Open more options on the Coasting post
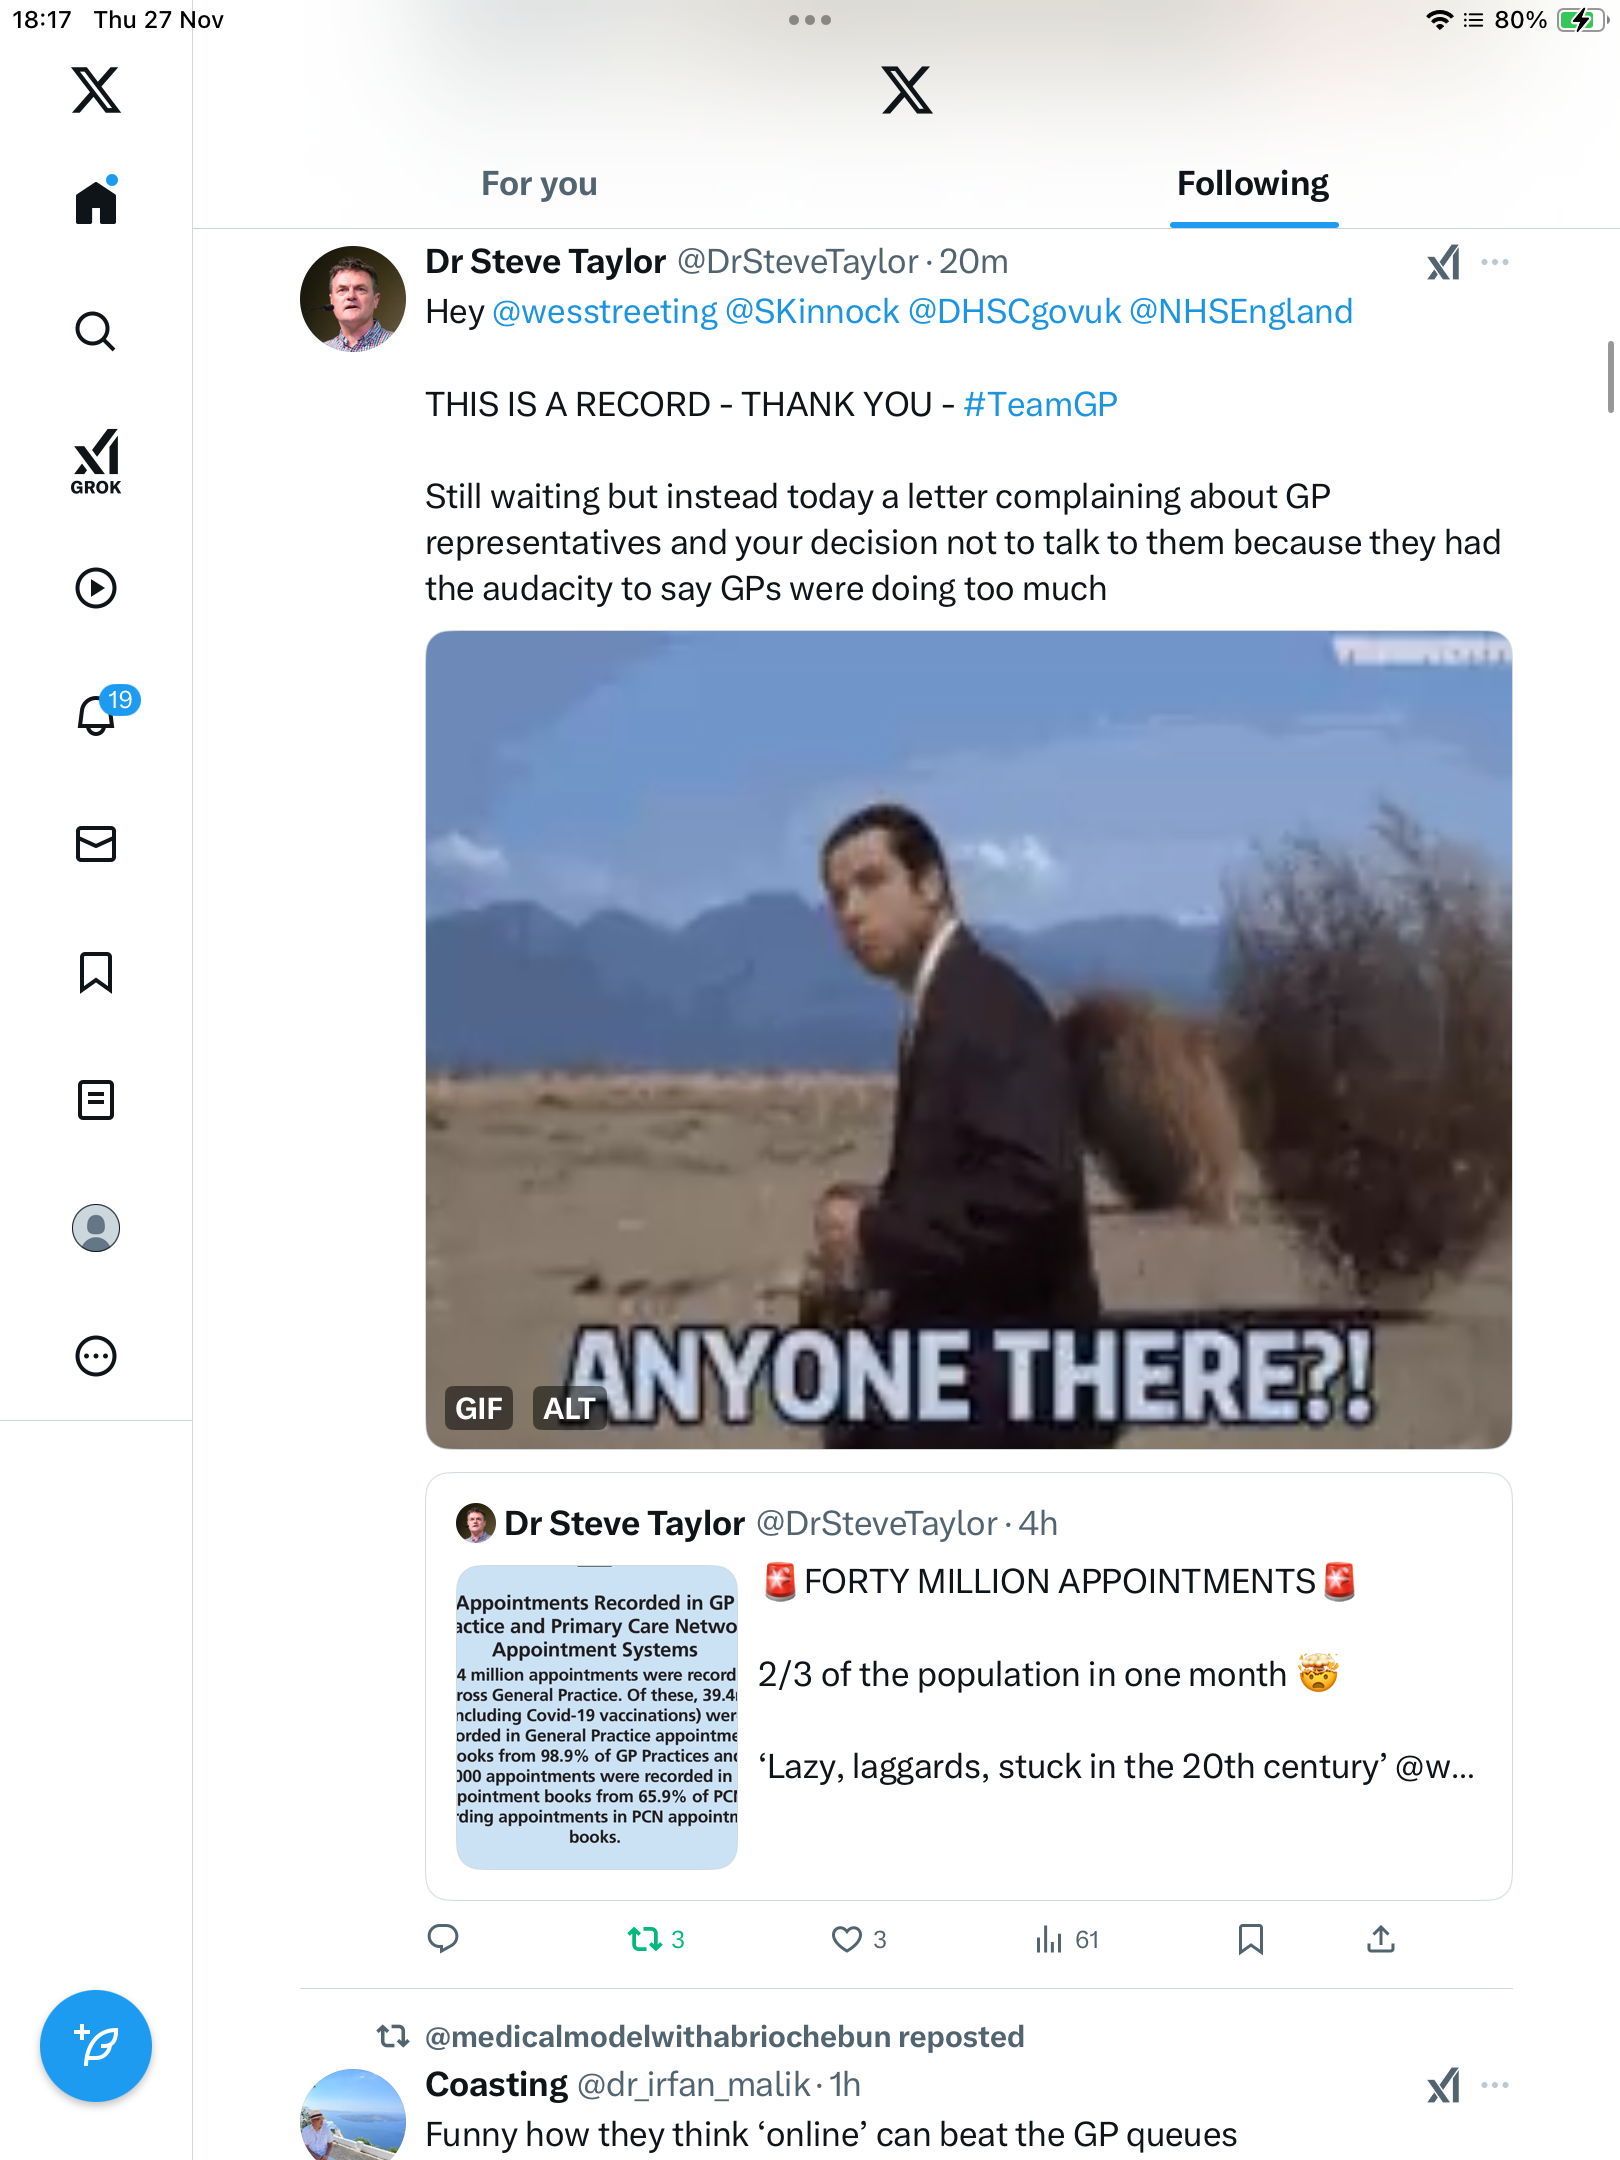The width and height of the screenshot is (1620, 2160). 1495,2085
